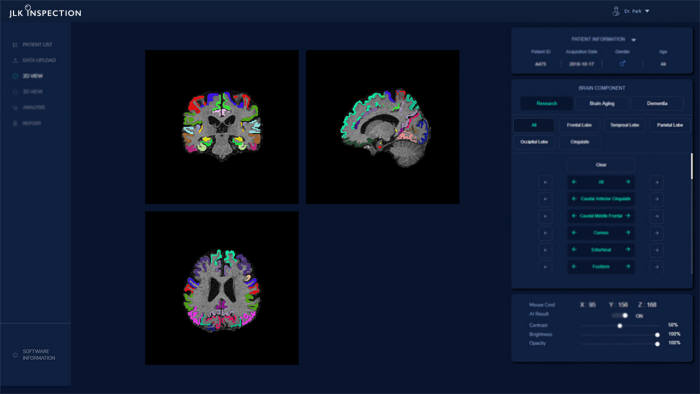
Task: Select the Frontal Lobe filter
Action: pos(579,125)
